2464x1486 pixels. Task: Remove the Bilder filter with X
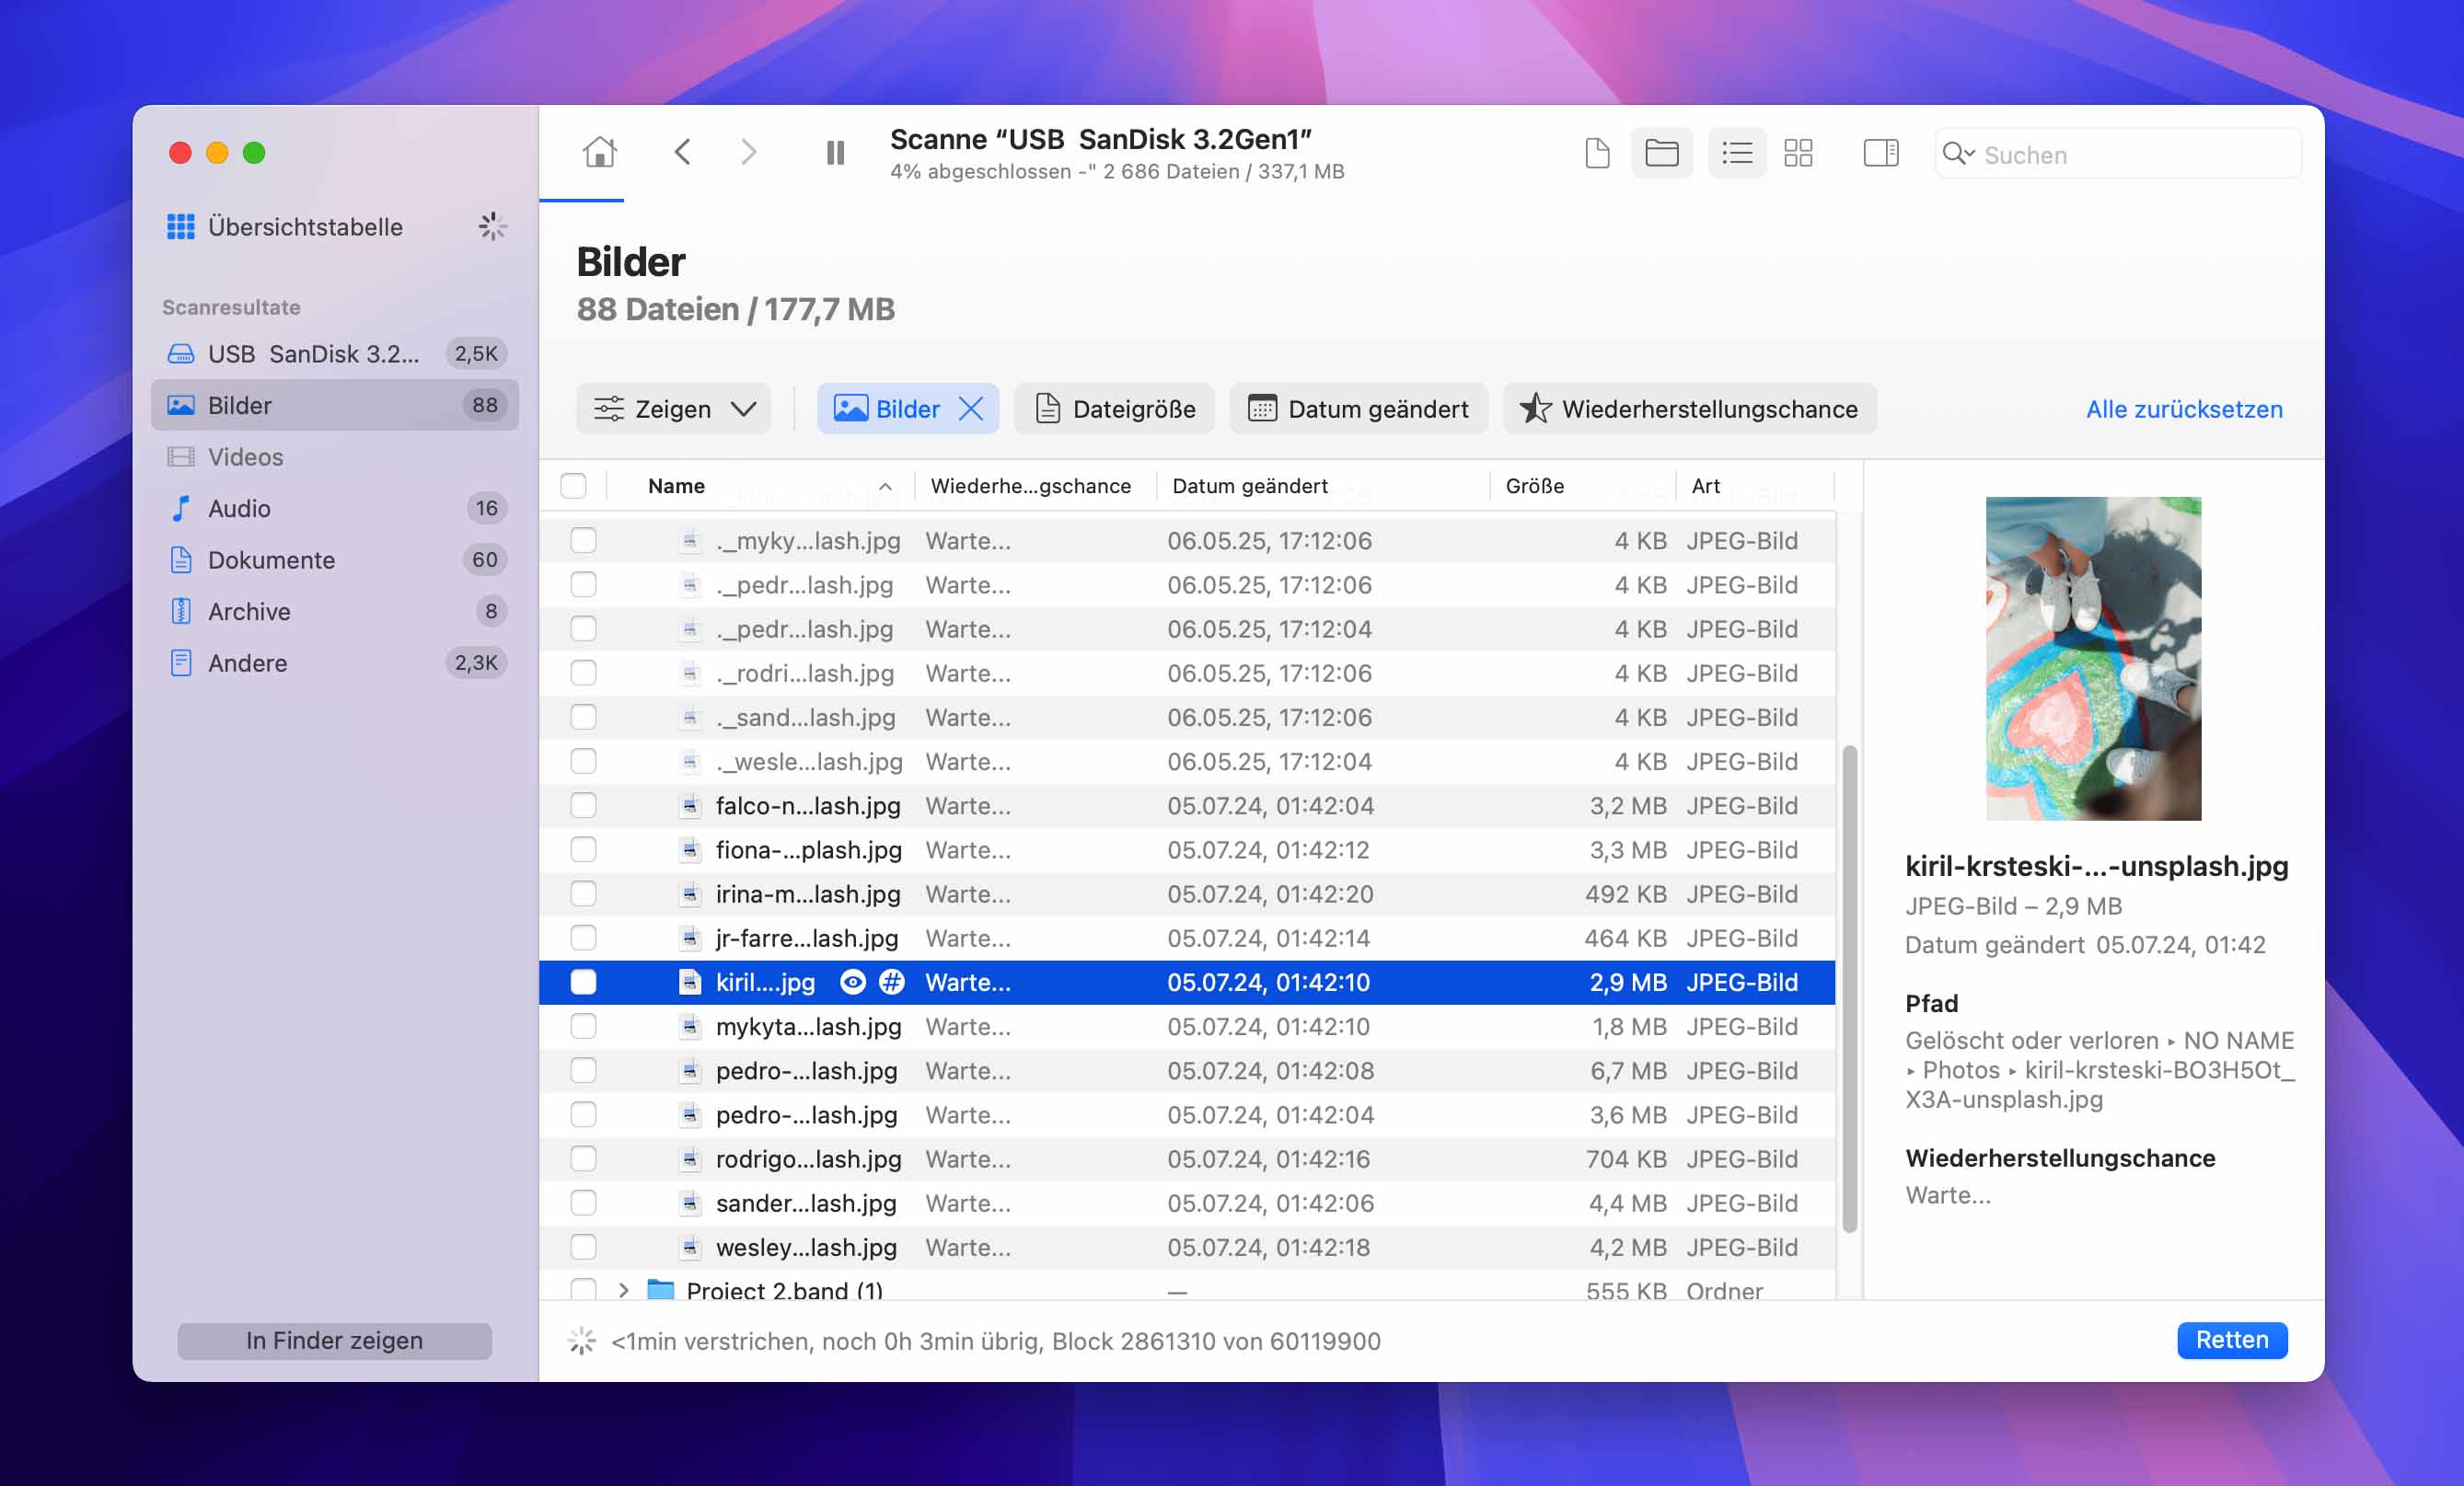point(971,409)
